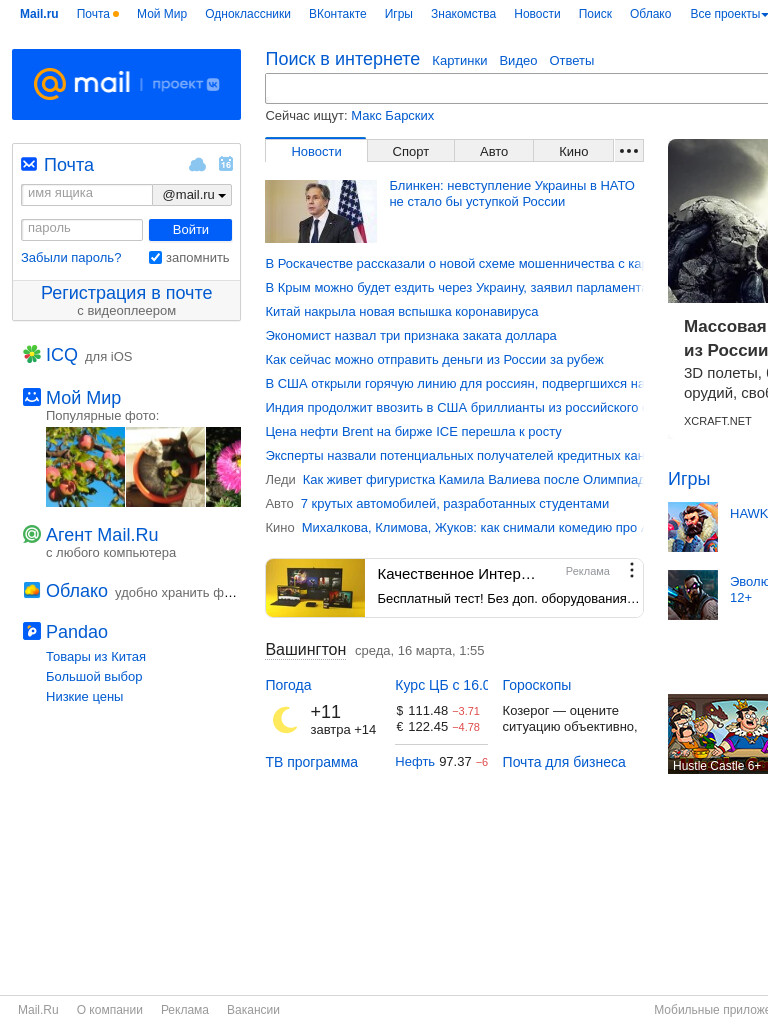Open Знакомства in top navigation
Screen dimensions: 768x1024
tap(463, 14)
